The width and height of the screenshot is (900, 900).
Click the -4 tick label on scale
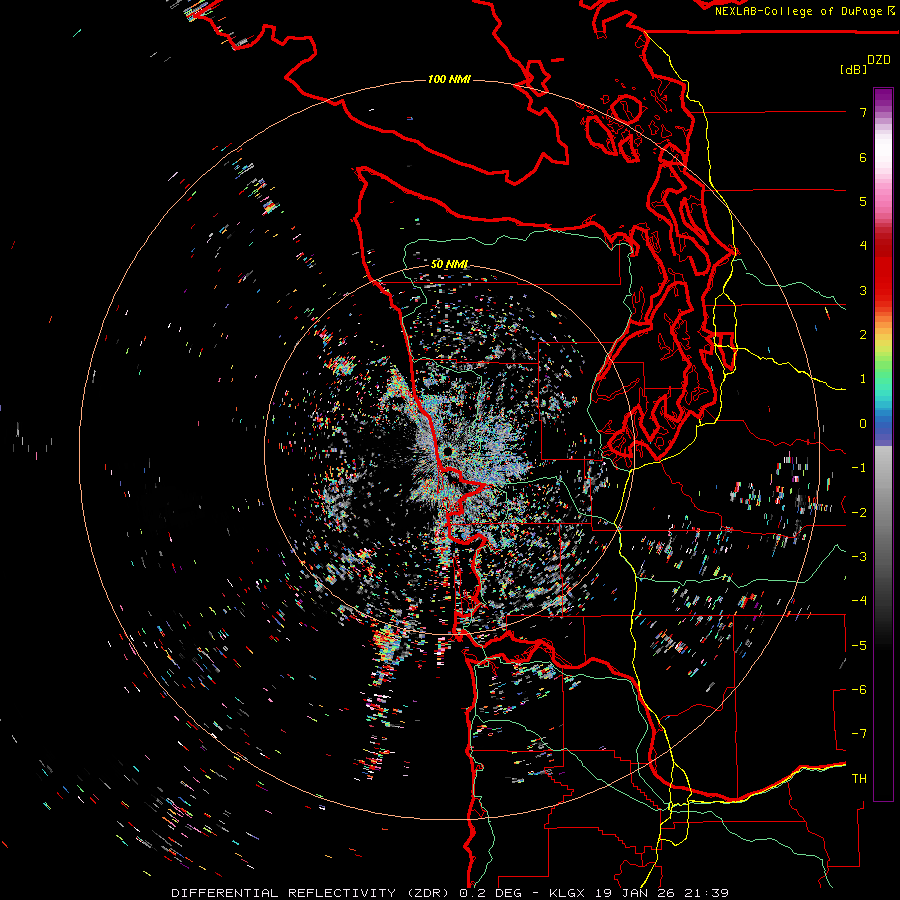859,601
